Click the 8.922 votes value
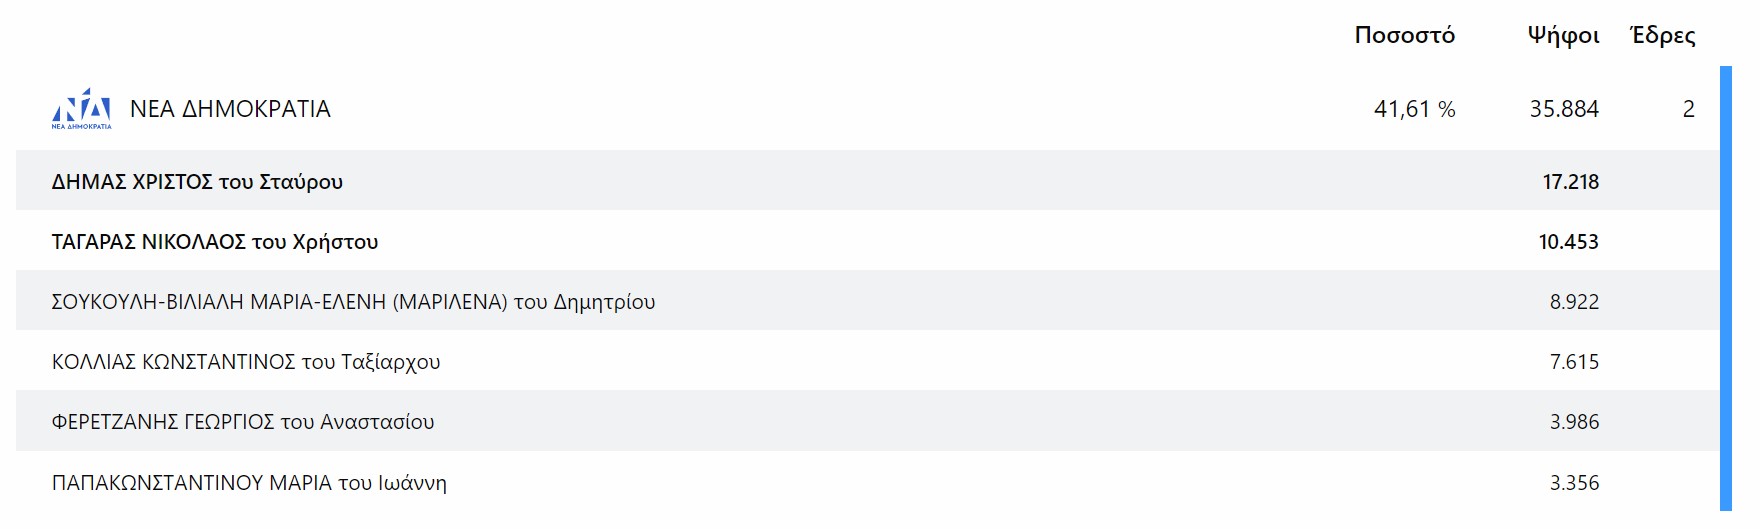Screen dimensions: 1760x529 [1574, 302]
